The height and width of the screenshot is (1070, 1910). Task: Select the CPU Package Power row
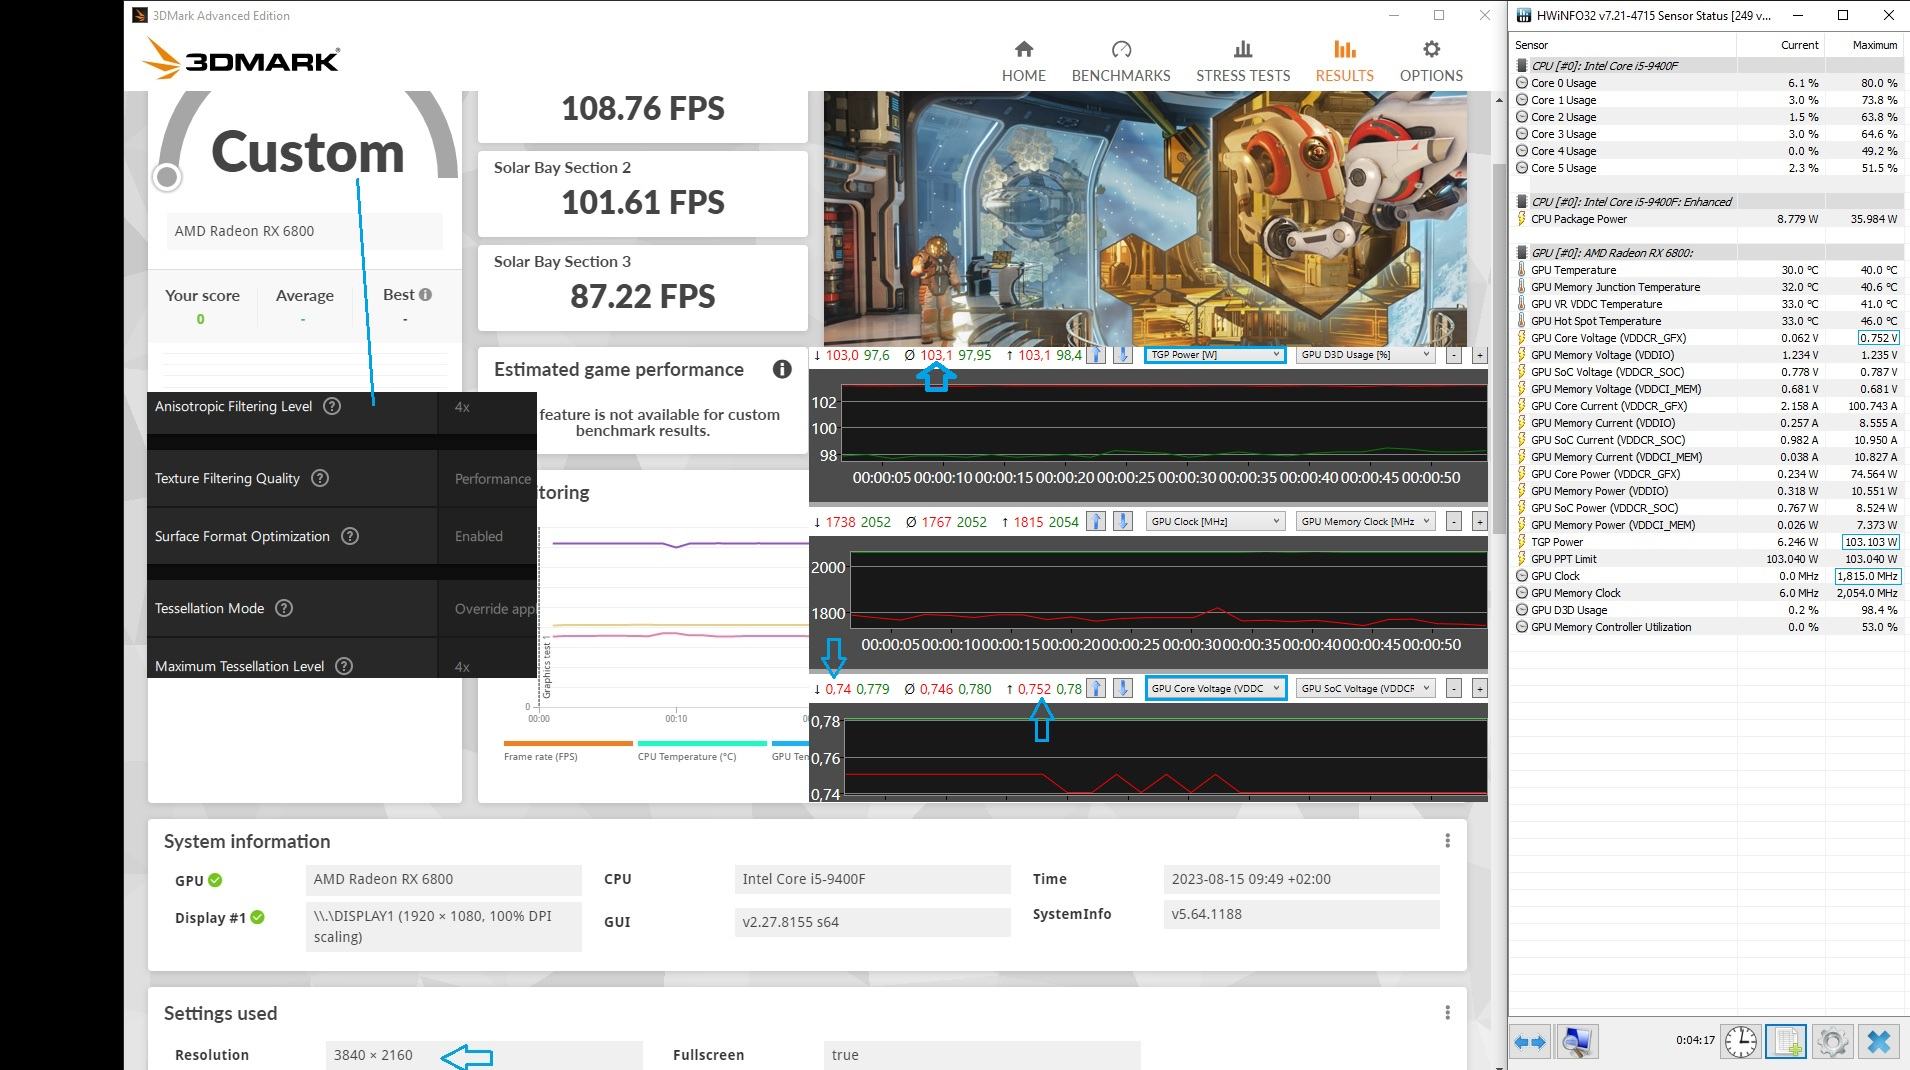[x=1706, y=219]
